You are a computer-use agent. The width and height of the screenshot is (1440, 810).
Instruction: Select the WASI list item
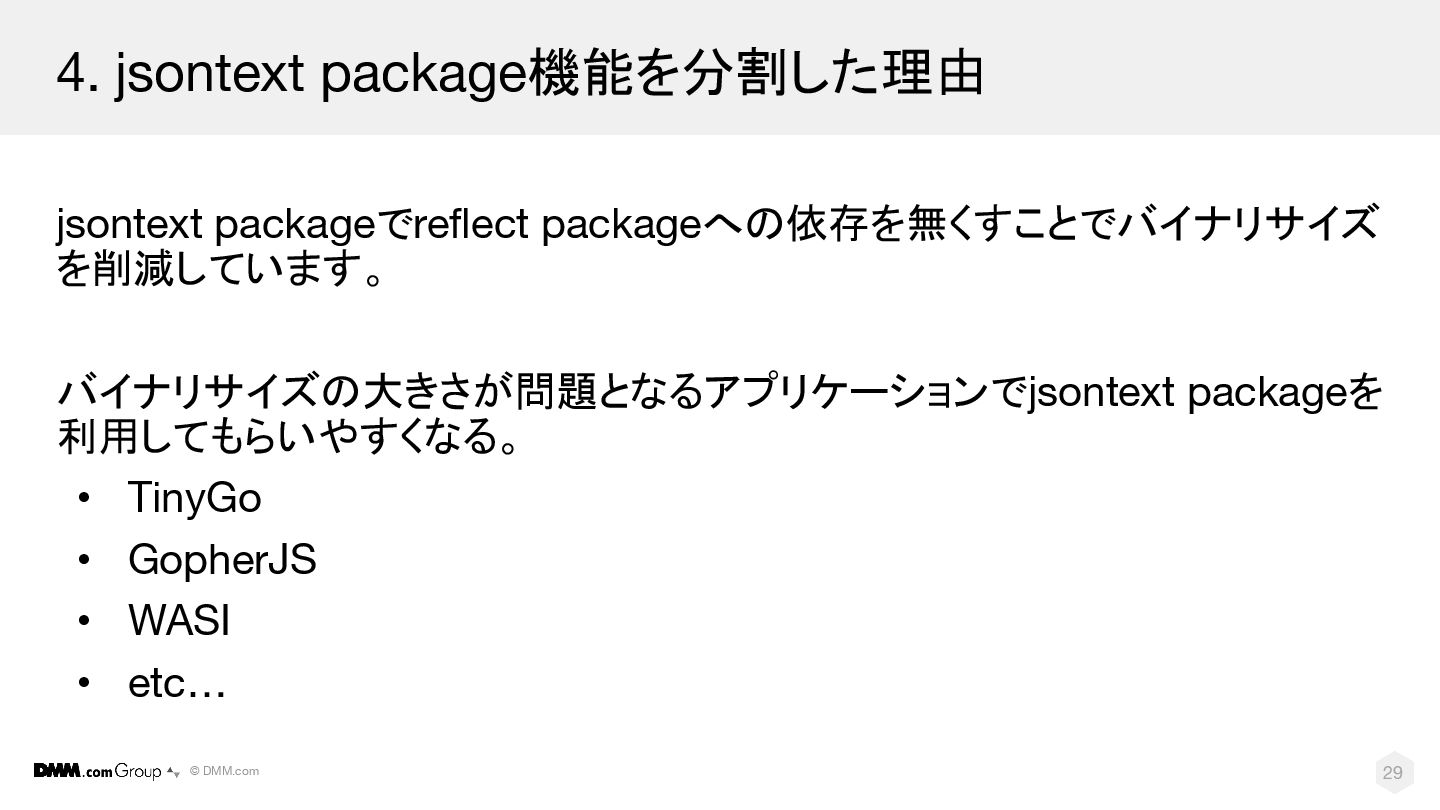coord(179,622)
